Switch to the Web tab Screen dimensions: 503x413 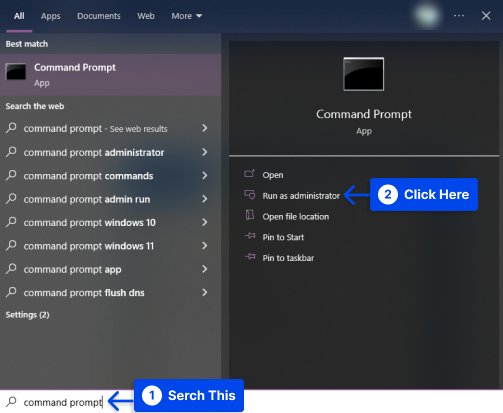pyautogui.click(x=146, y=16)
